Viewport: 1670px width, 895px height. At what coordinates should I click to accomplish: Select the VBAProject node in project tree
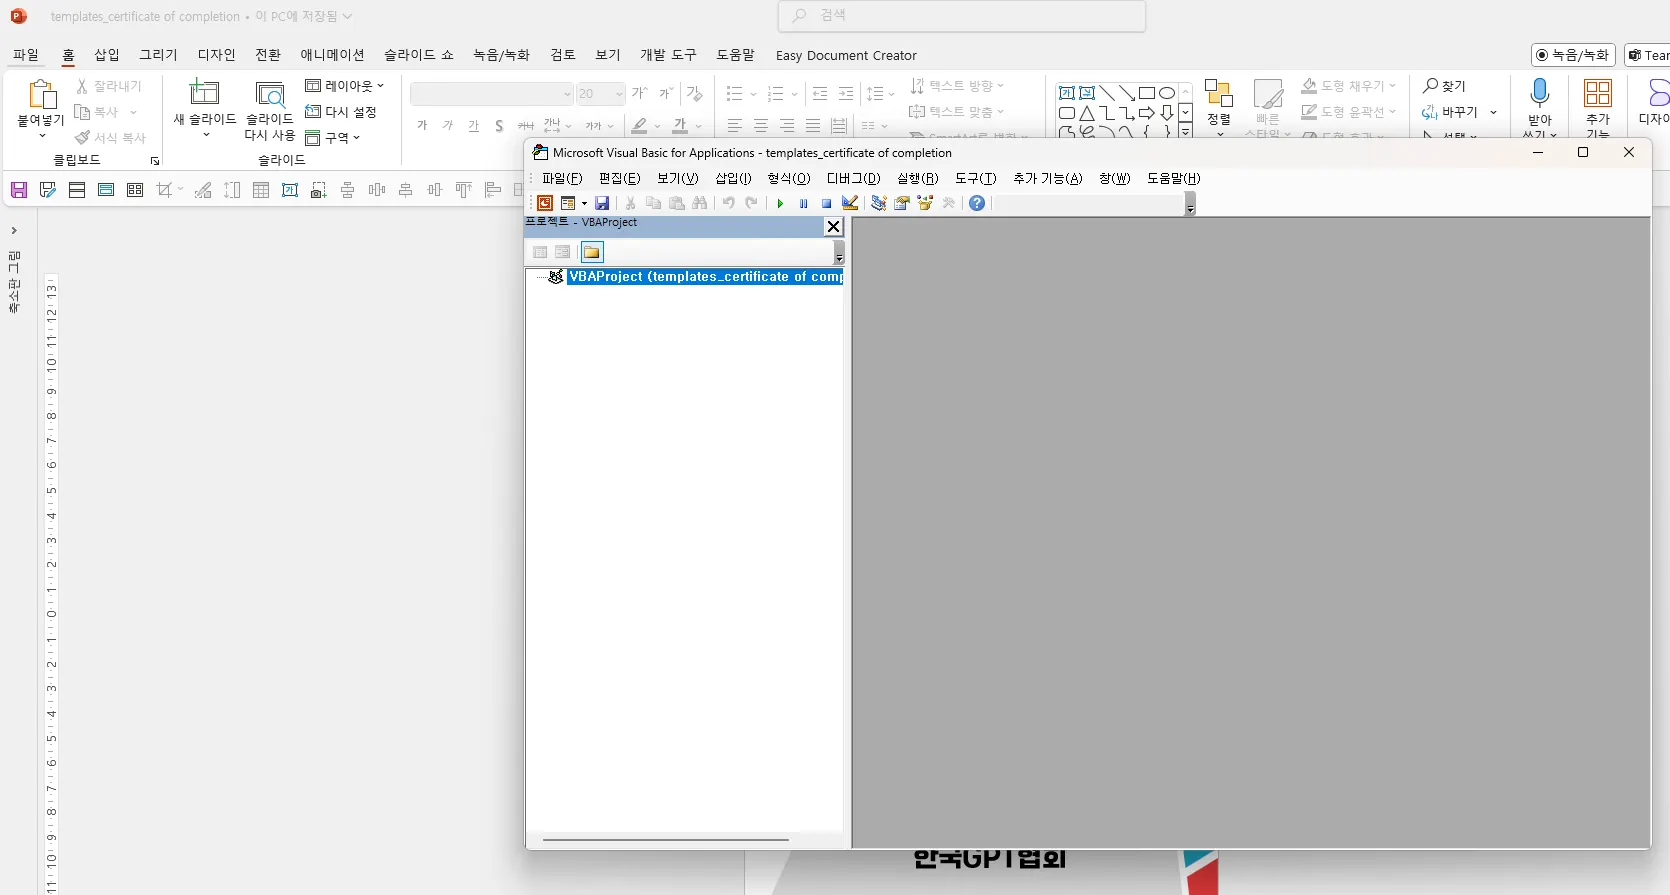click(705, 277)
